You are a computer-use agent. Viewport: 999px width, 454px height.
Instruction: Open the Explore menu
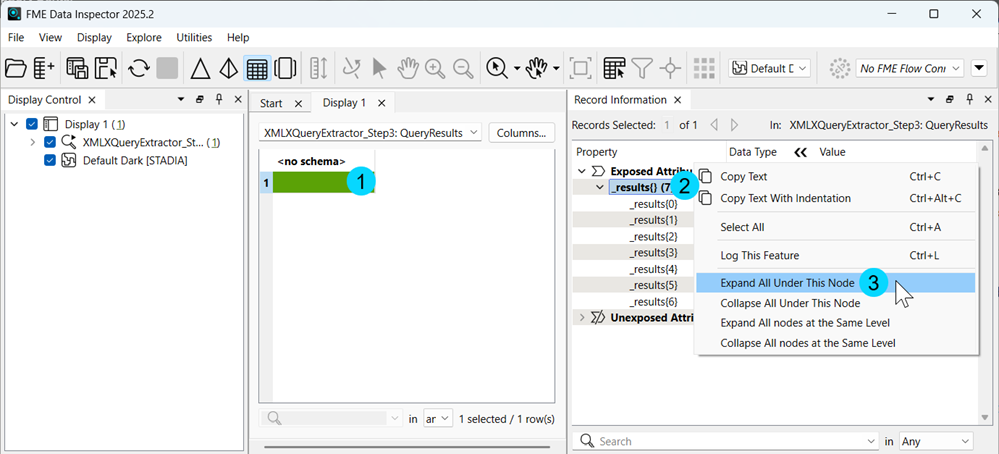tap(144, 38)
